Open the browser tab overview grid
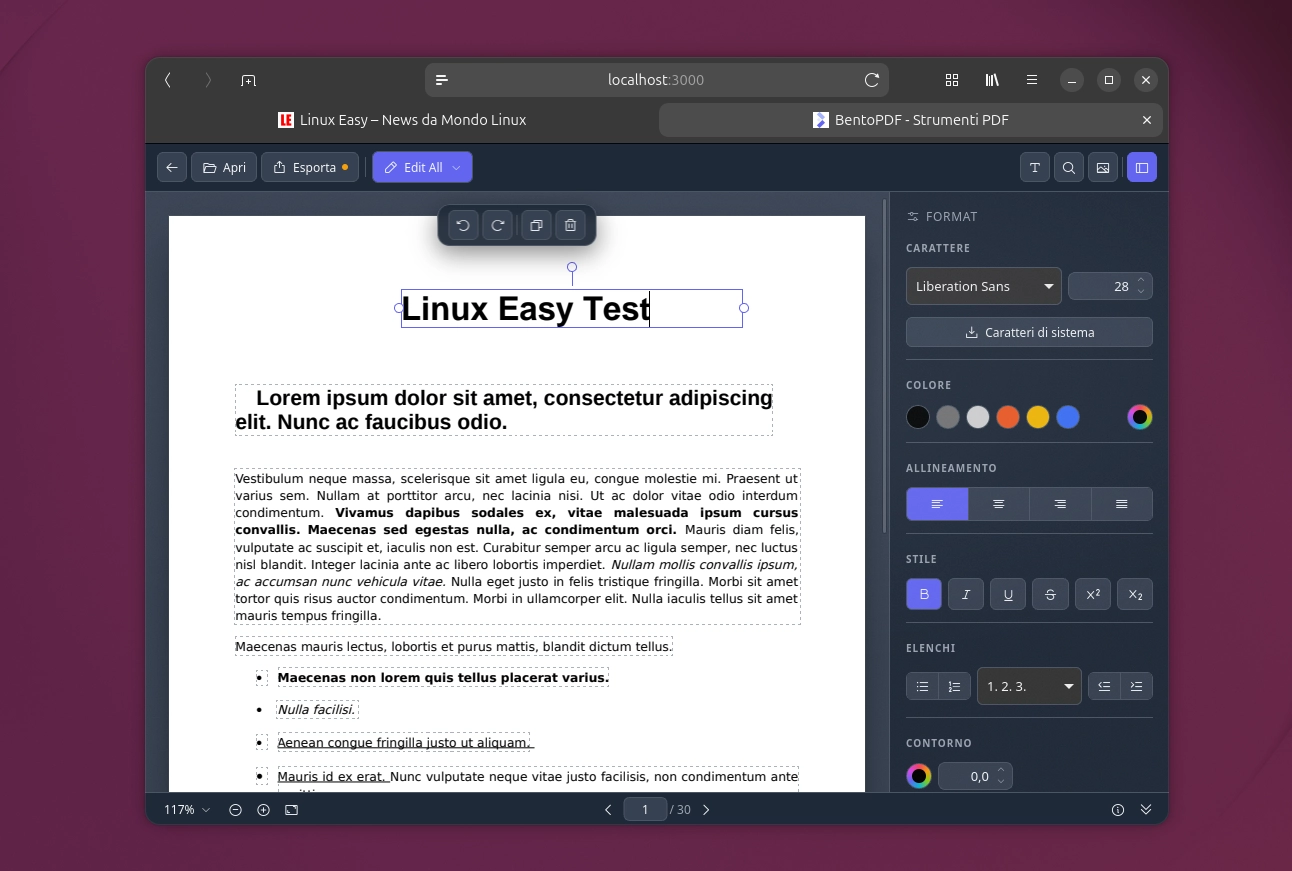The width and height of the screenshot is (1292, 871). tap(952, 80)
